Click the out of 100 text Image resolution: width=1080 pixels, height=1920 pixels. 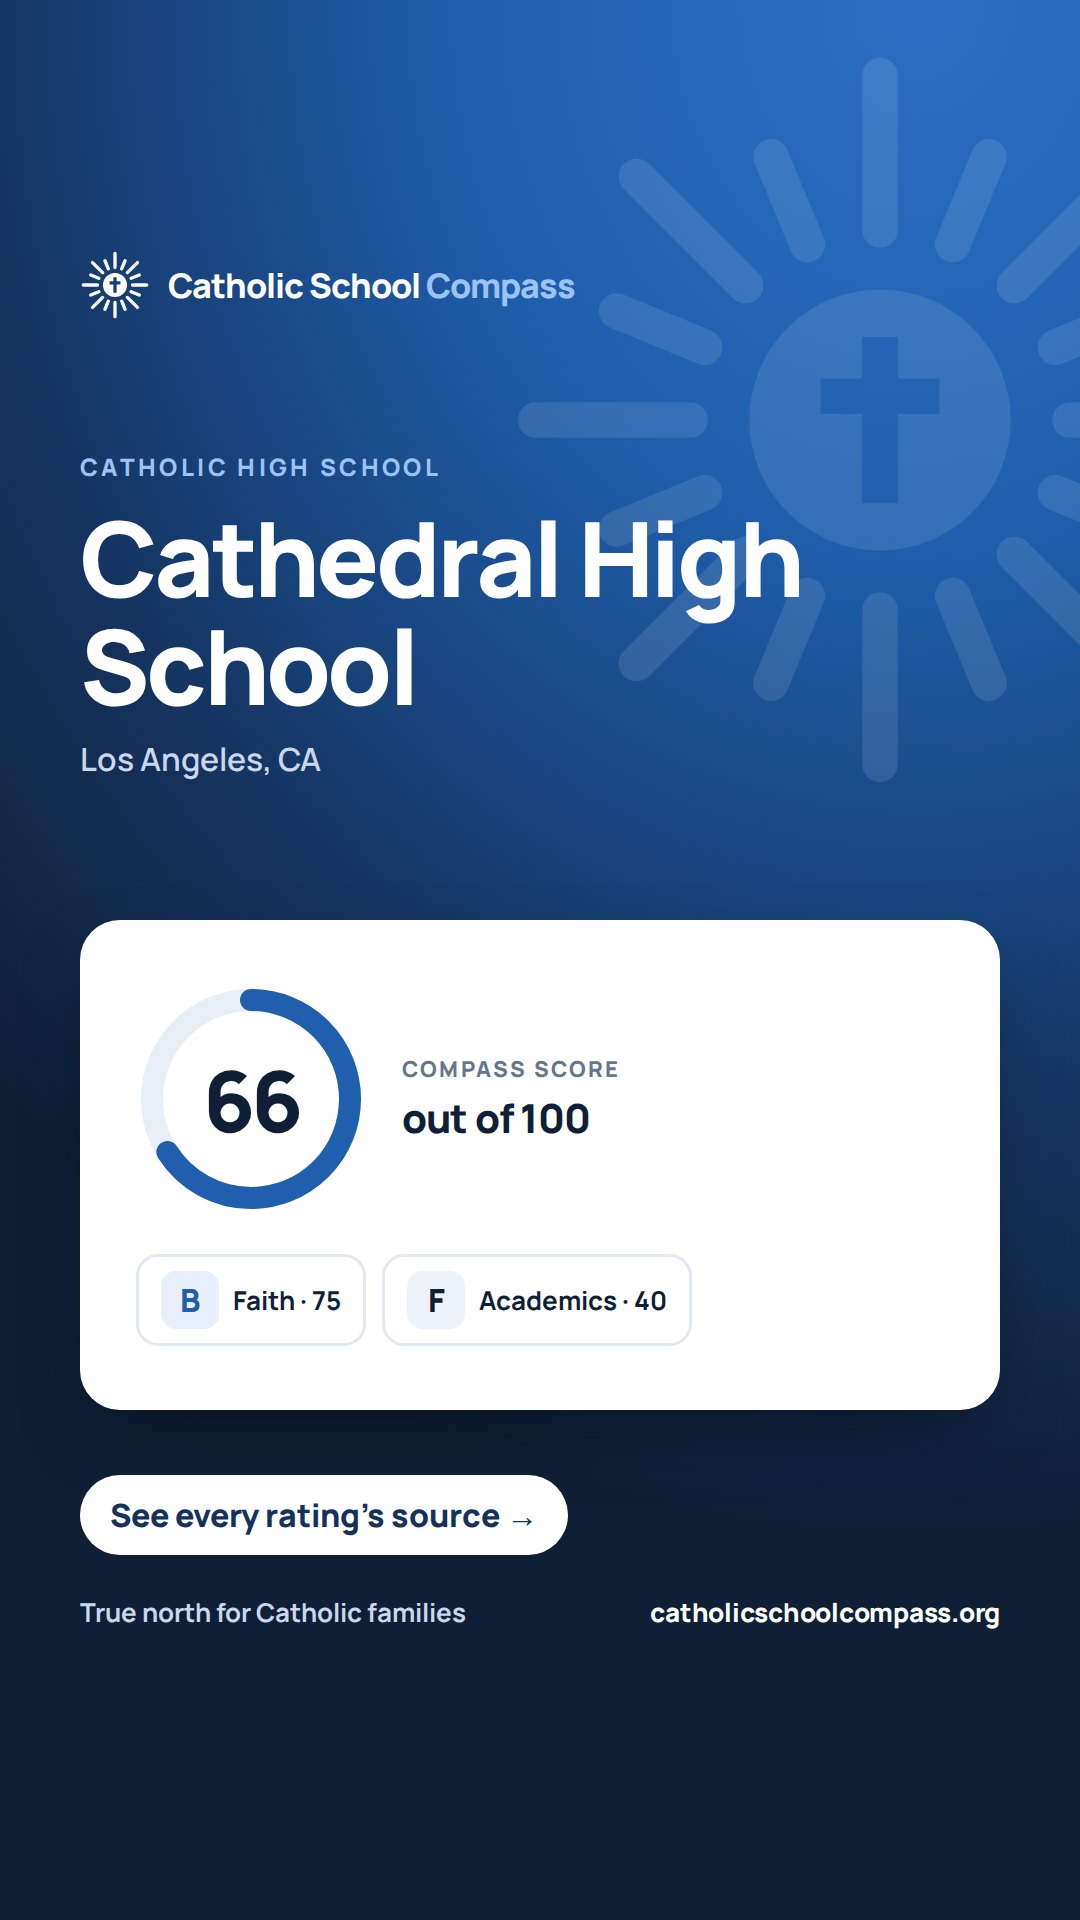pyautogui.click(x=496, y=1119)
